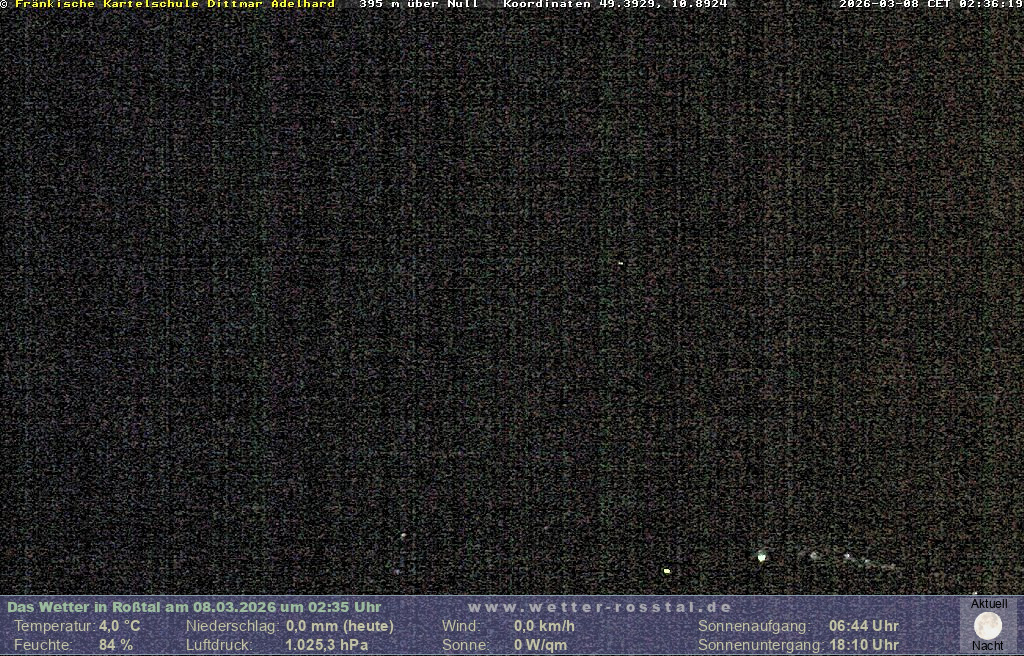Click the 'Sonnenuntergang:' label
Image resolution: width=1024 pixels, height=656 pixels.
click(x=759, y=645)
